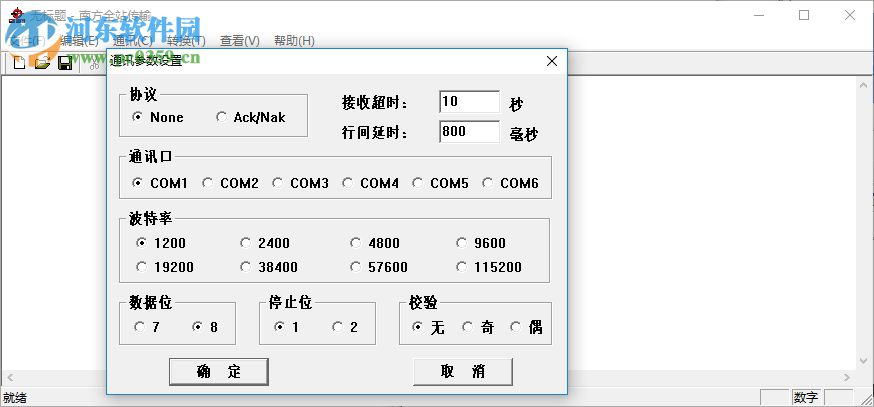Set baud rate to 9600
The image size is (874, 407).
(481, 243)
